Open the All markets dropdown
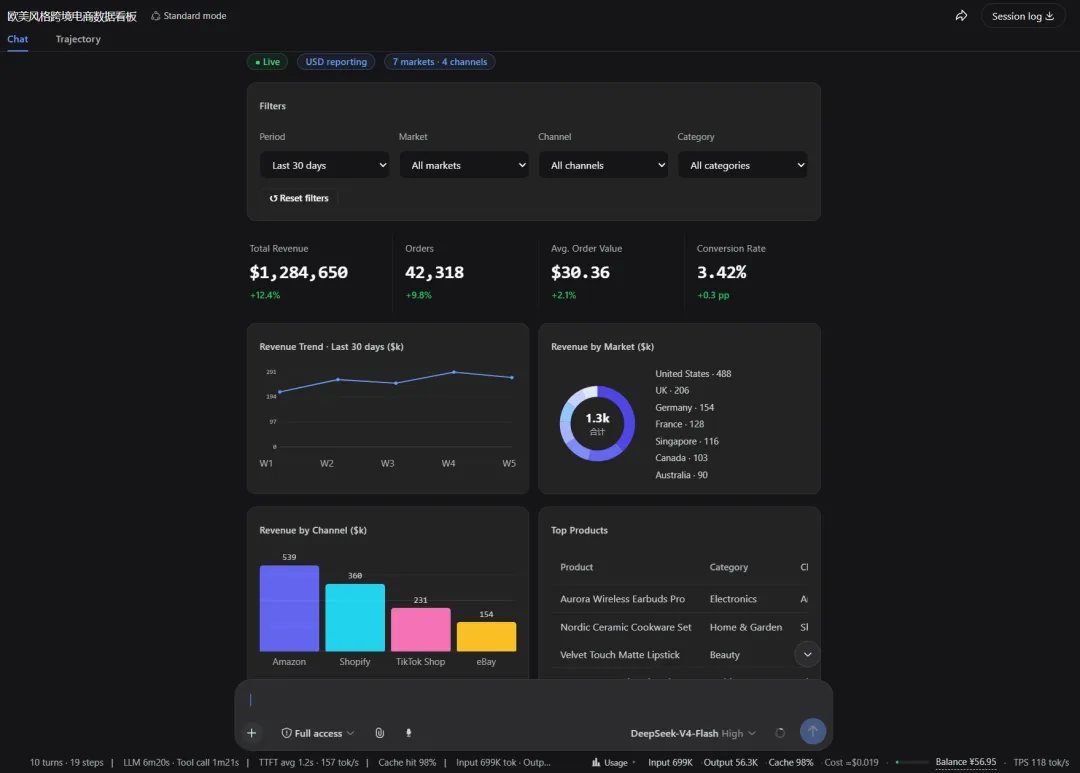 coord(464,165)
